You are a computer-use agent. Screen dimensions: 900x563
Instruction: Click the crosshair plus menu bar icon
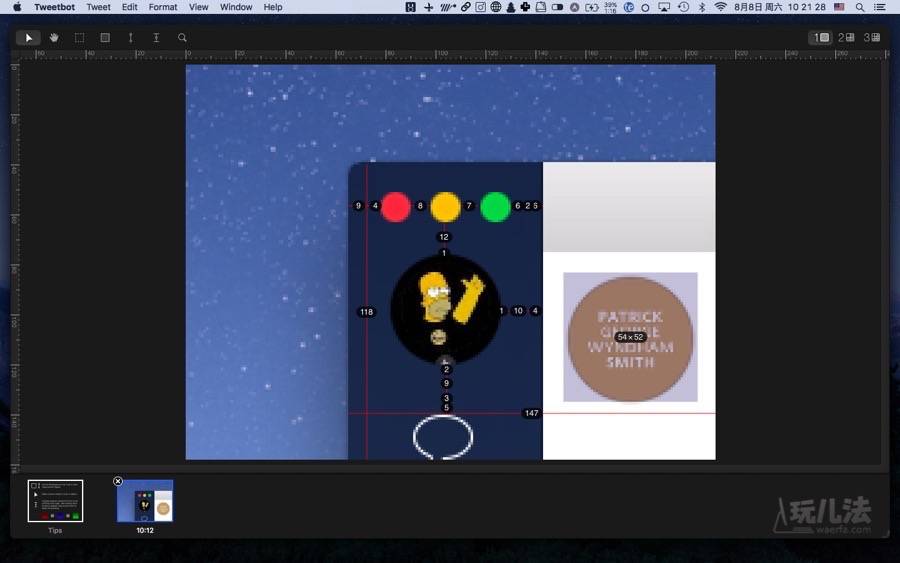(x=428, y=7)
